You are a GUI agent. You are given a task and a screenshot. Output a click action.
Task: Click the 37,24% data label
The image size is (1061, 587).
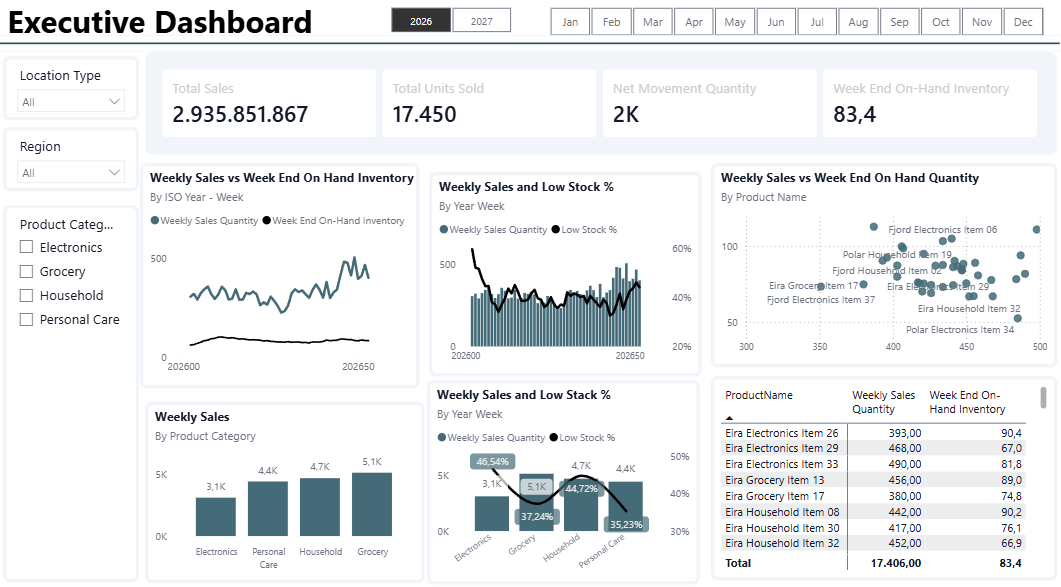click(537, 517)
